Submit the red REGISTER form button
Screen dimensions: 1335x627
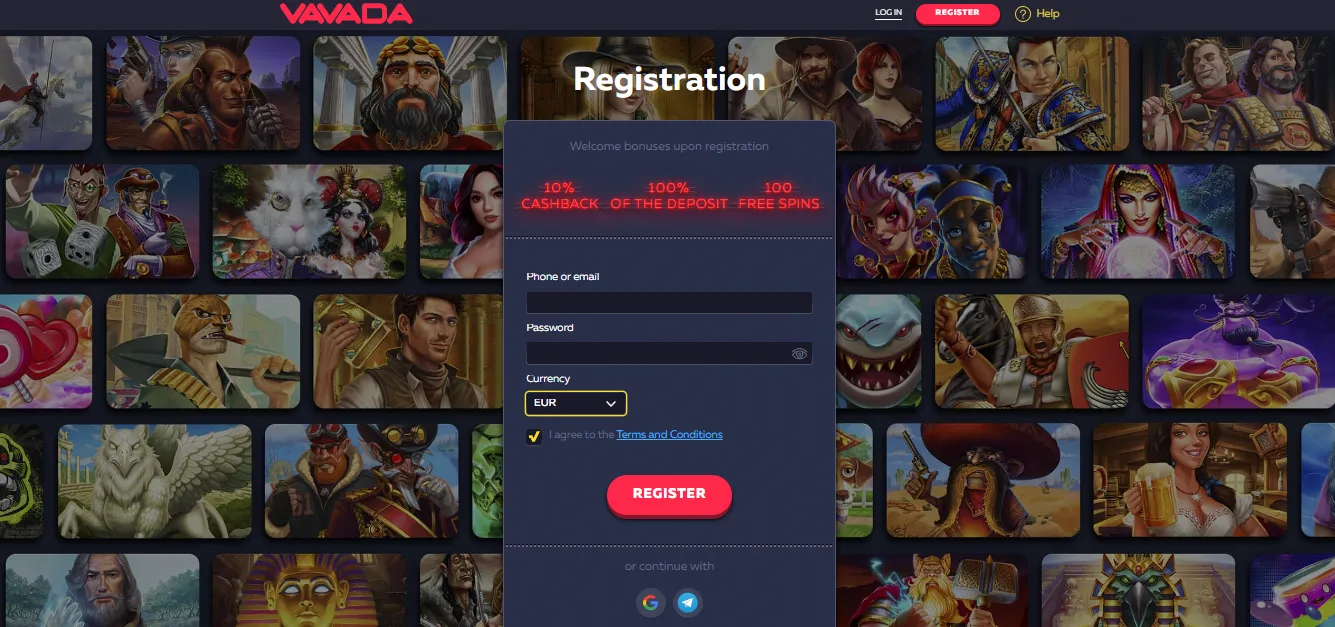point(669,494)
